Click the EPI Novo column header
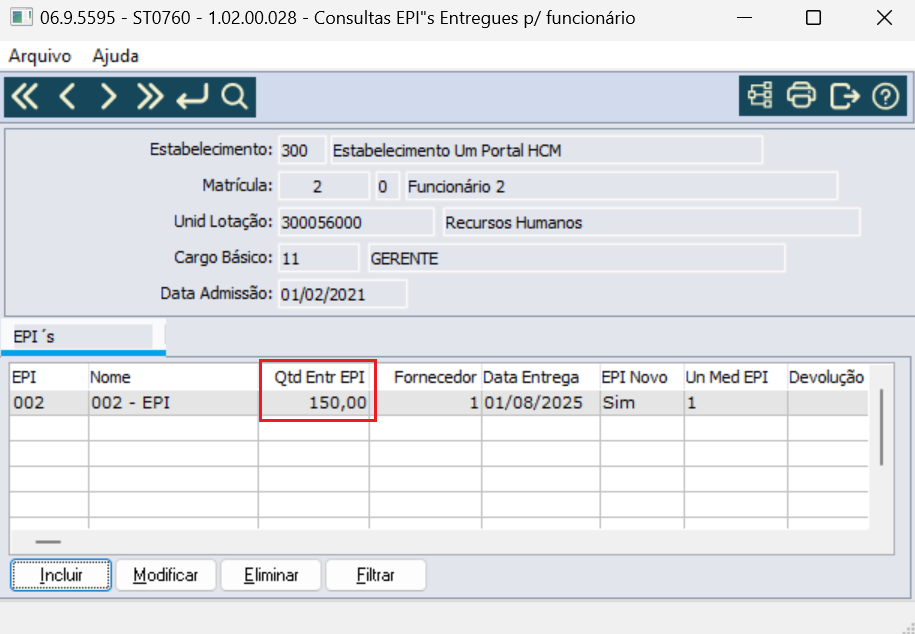 coord(642,377)
